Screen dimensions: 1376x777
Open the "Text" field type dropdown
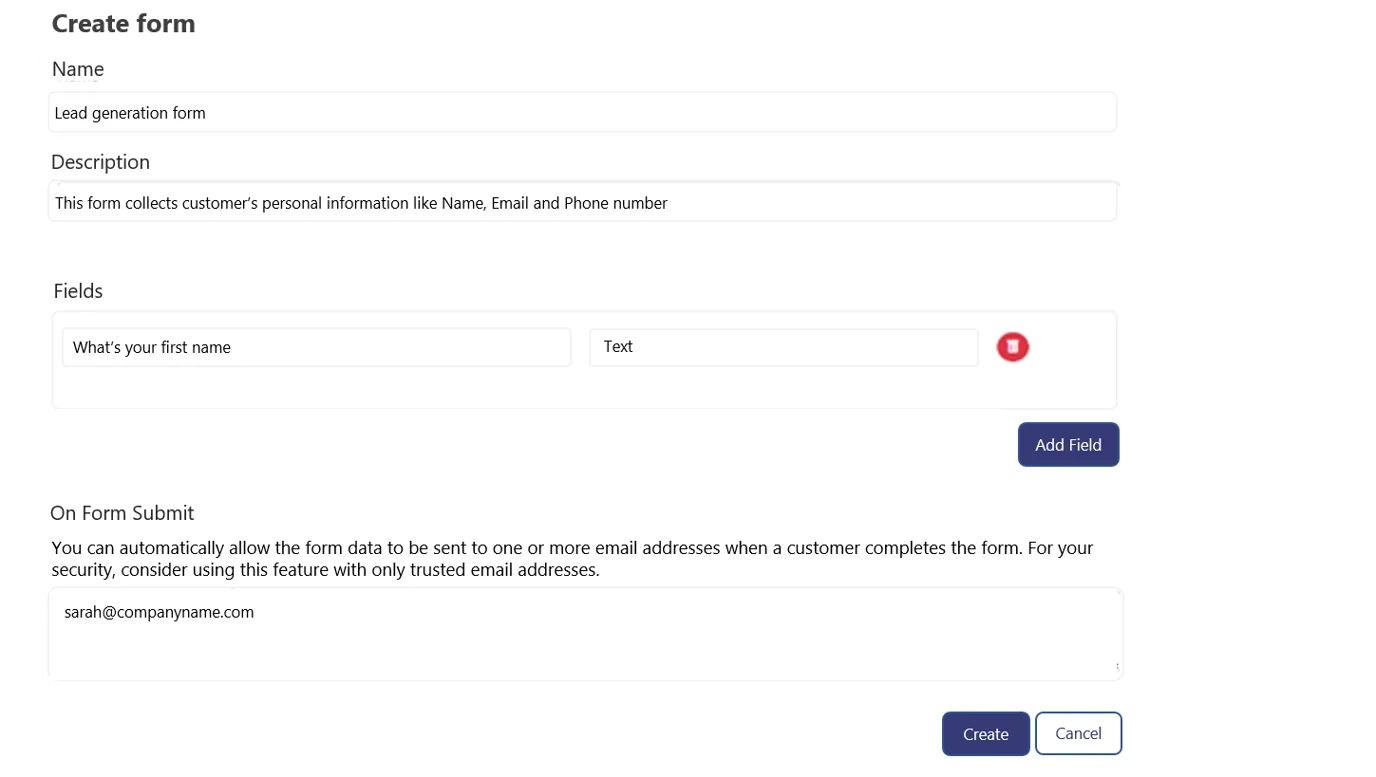click(783, 347)
